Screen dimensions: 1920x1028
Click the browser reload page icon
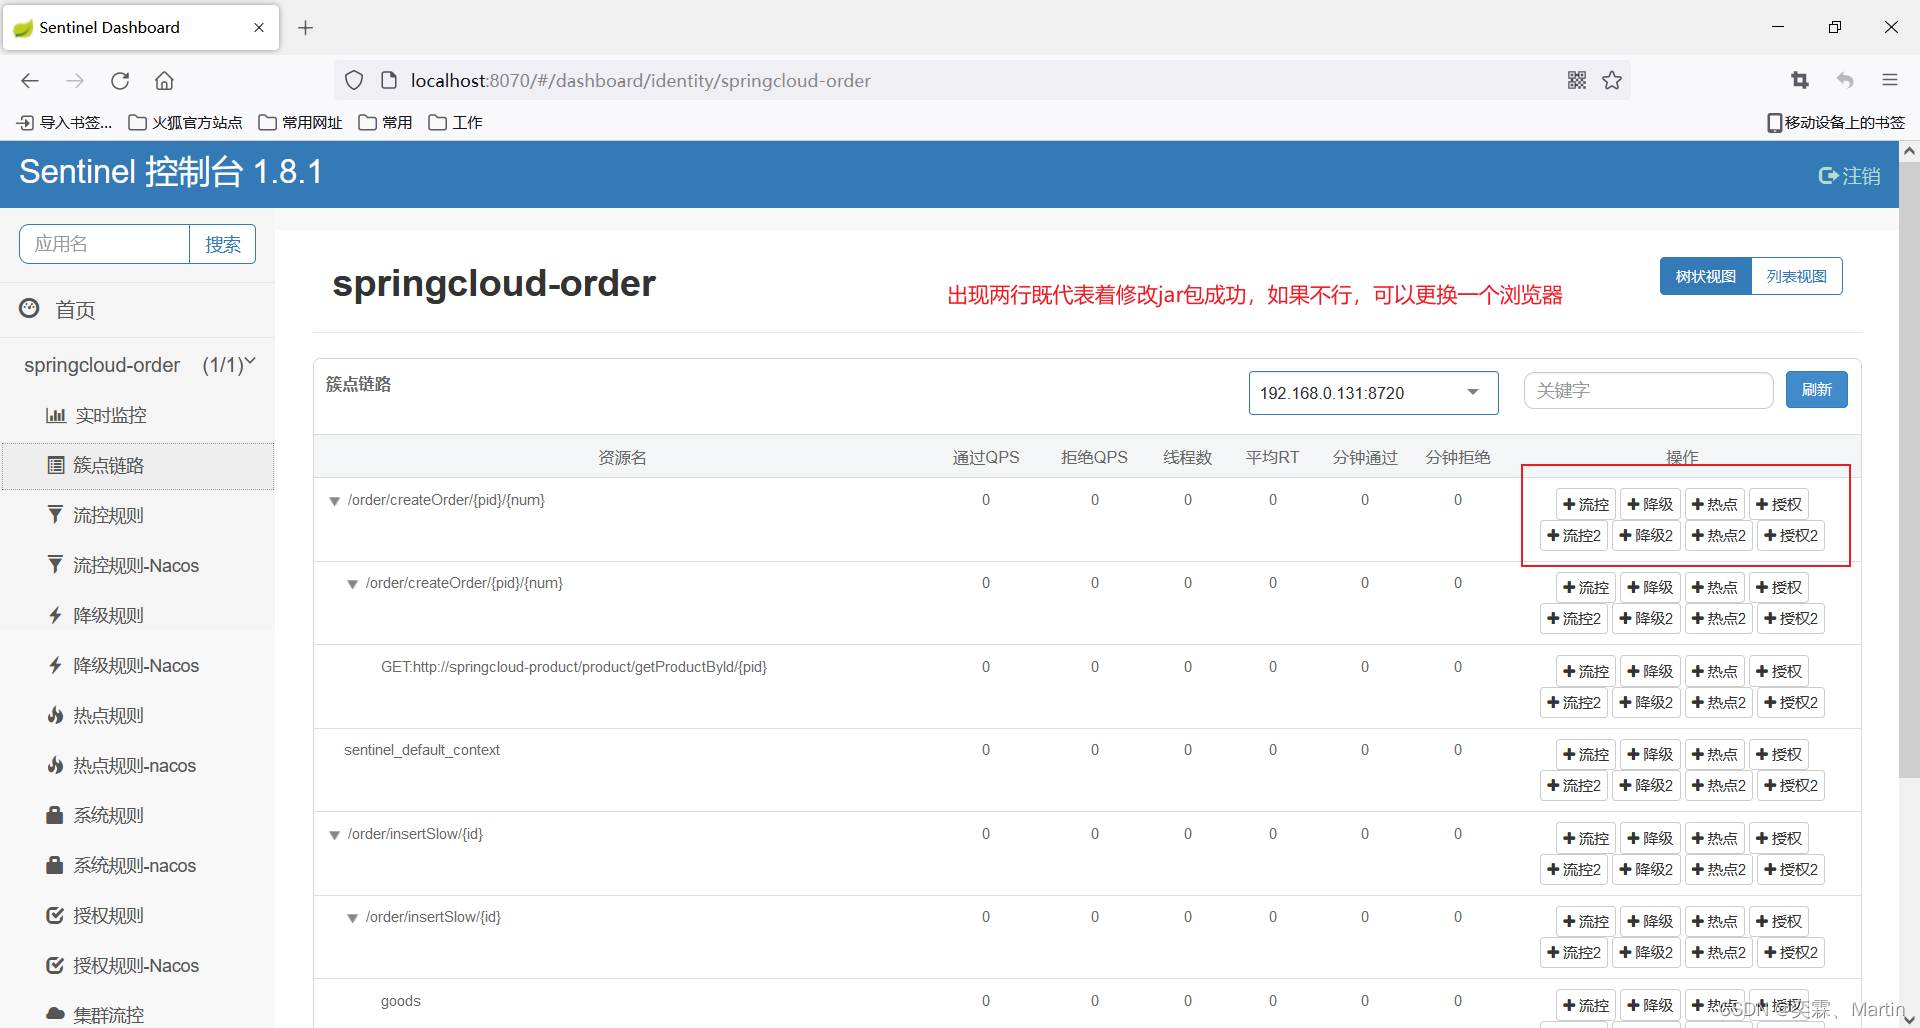coord(120,81)
